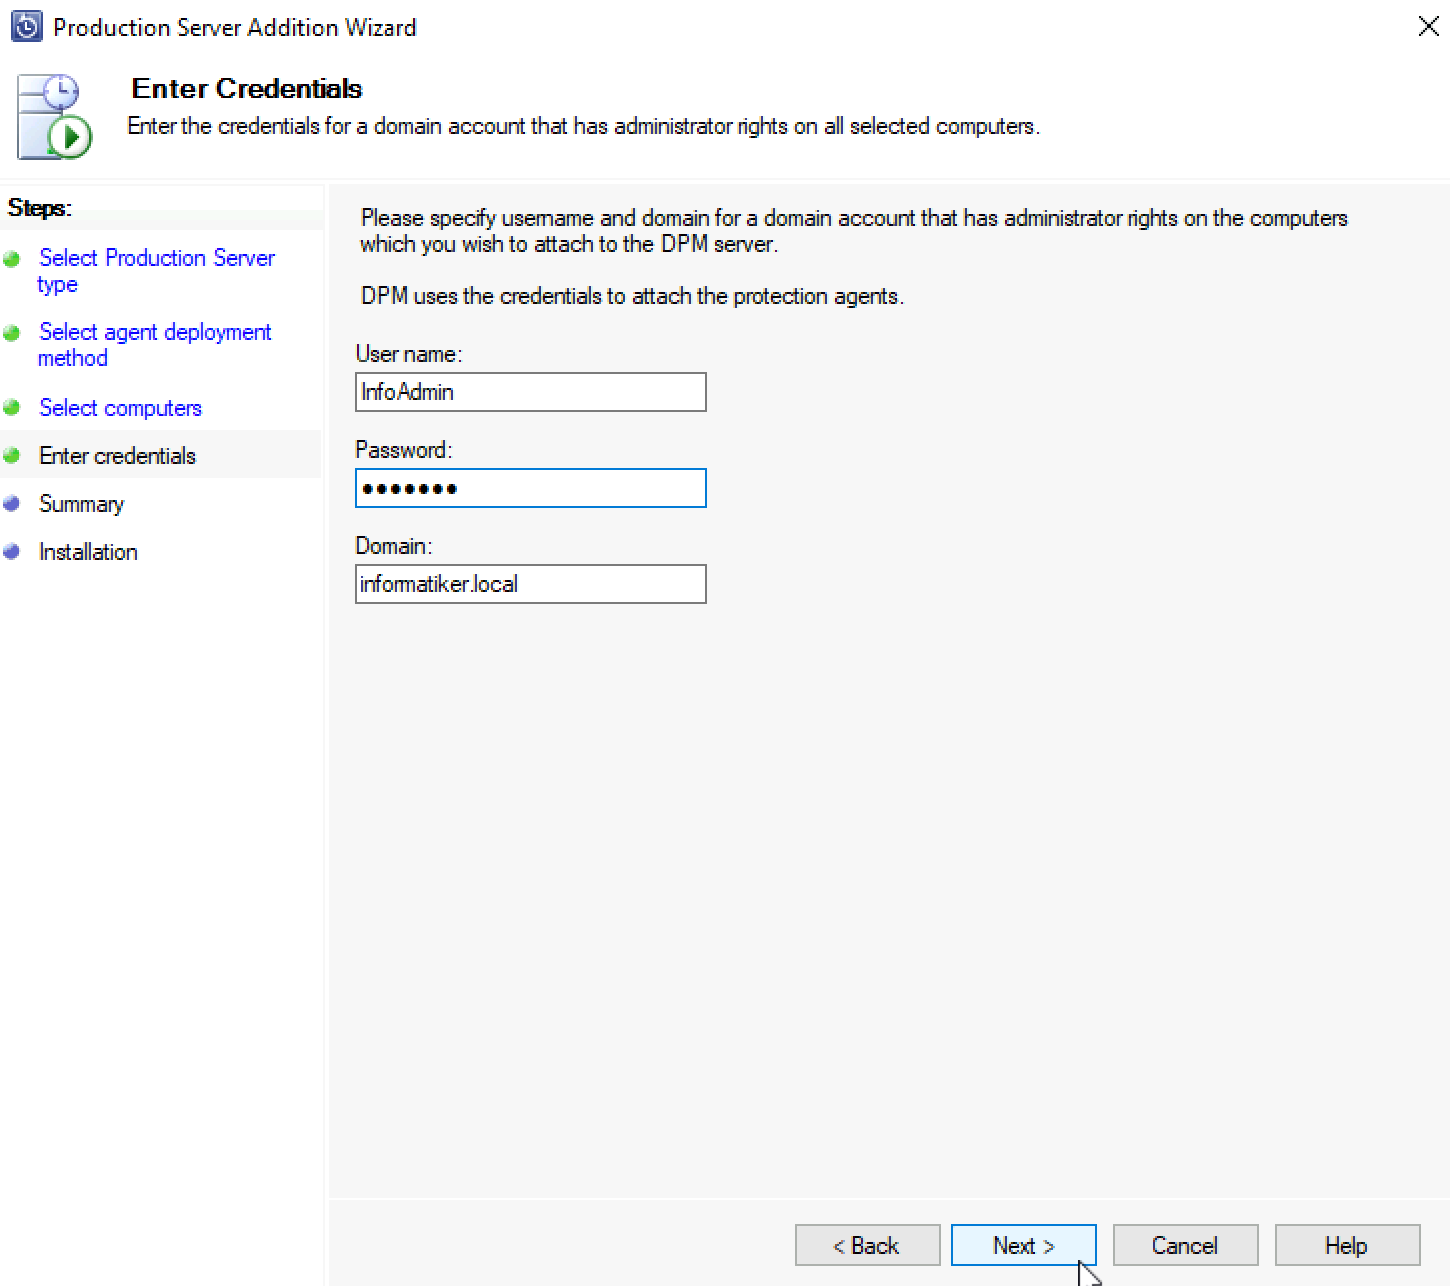Click the server clock icon beside Enter Credentials
Screen dimensions: 1450x1286
[x=54, y=116]
